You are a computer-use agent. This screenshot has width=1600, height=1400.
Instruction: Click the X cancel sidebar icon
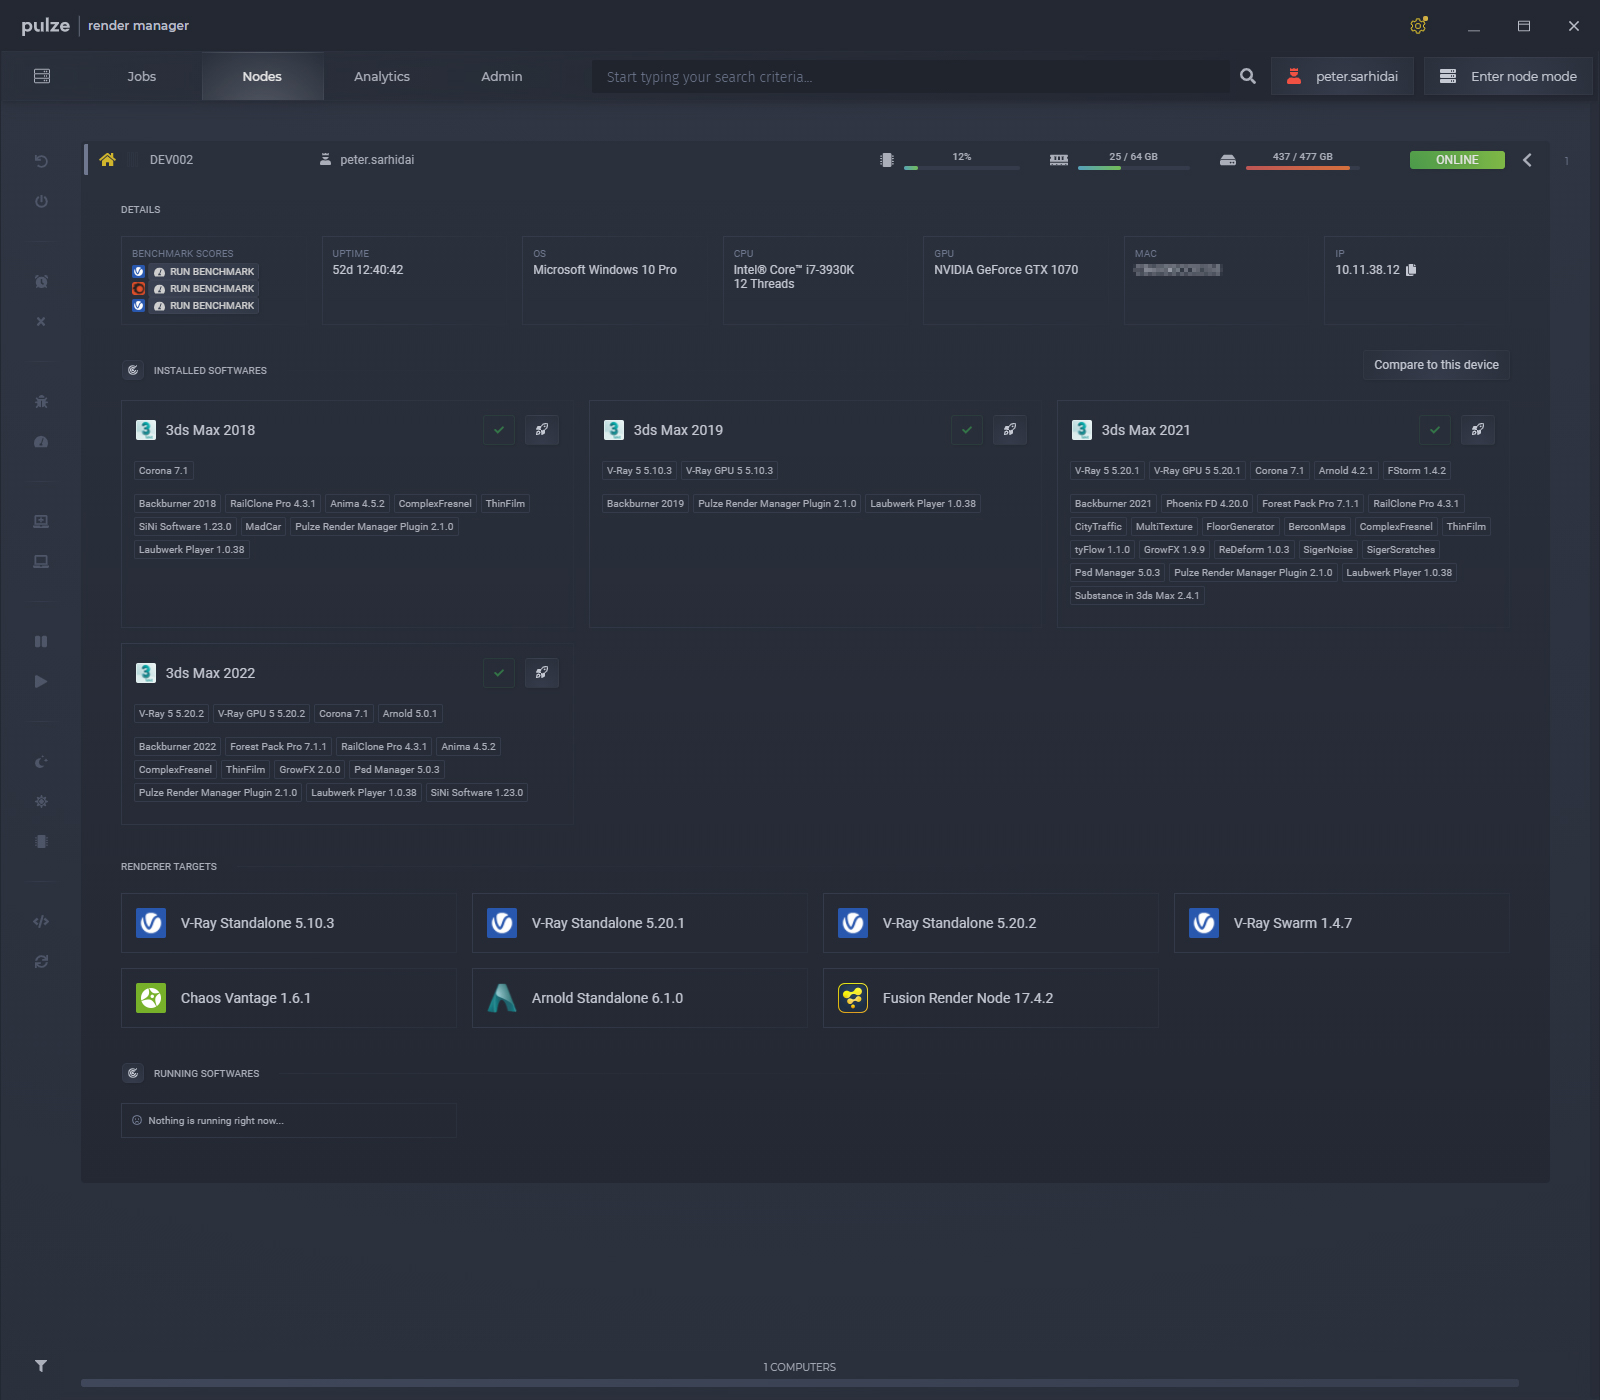[x=41, y=321]
